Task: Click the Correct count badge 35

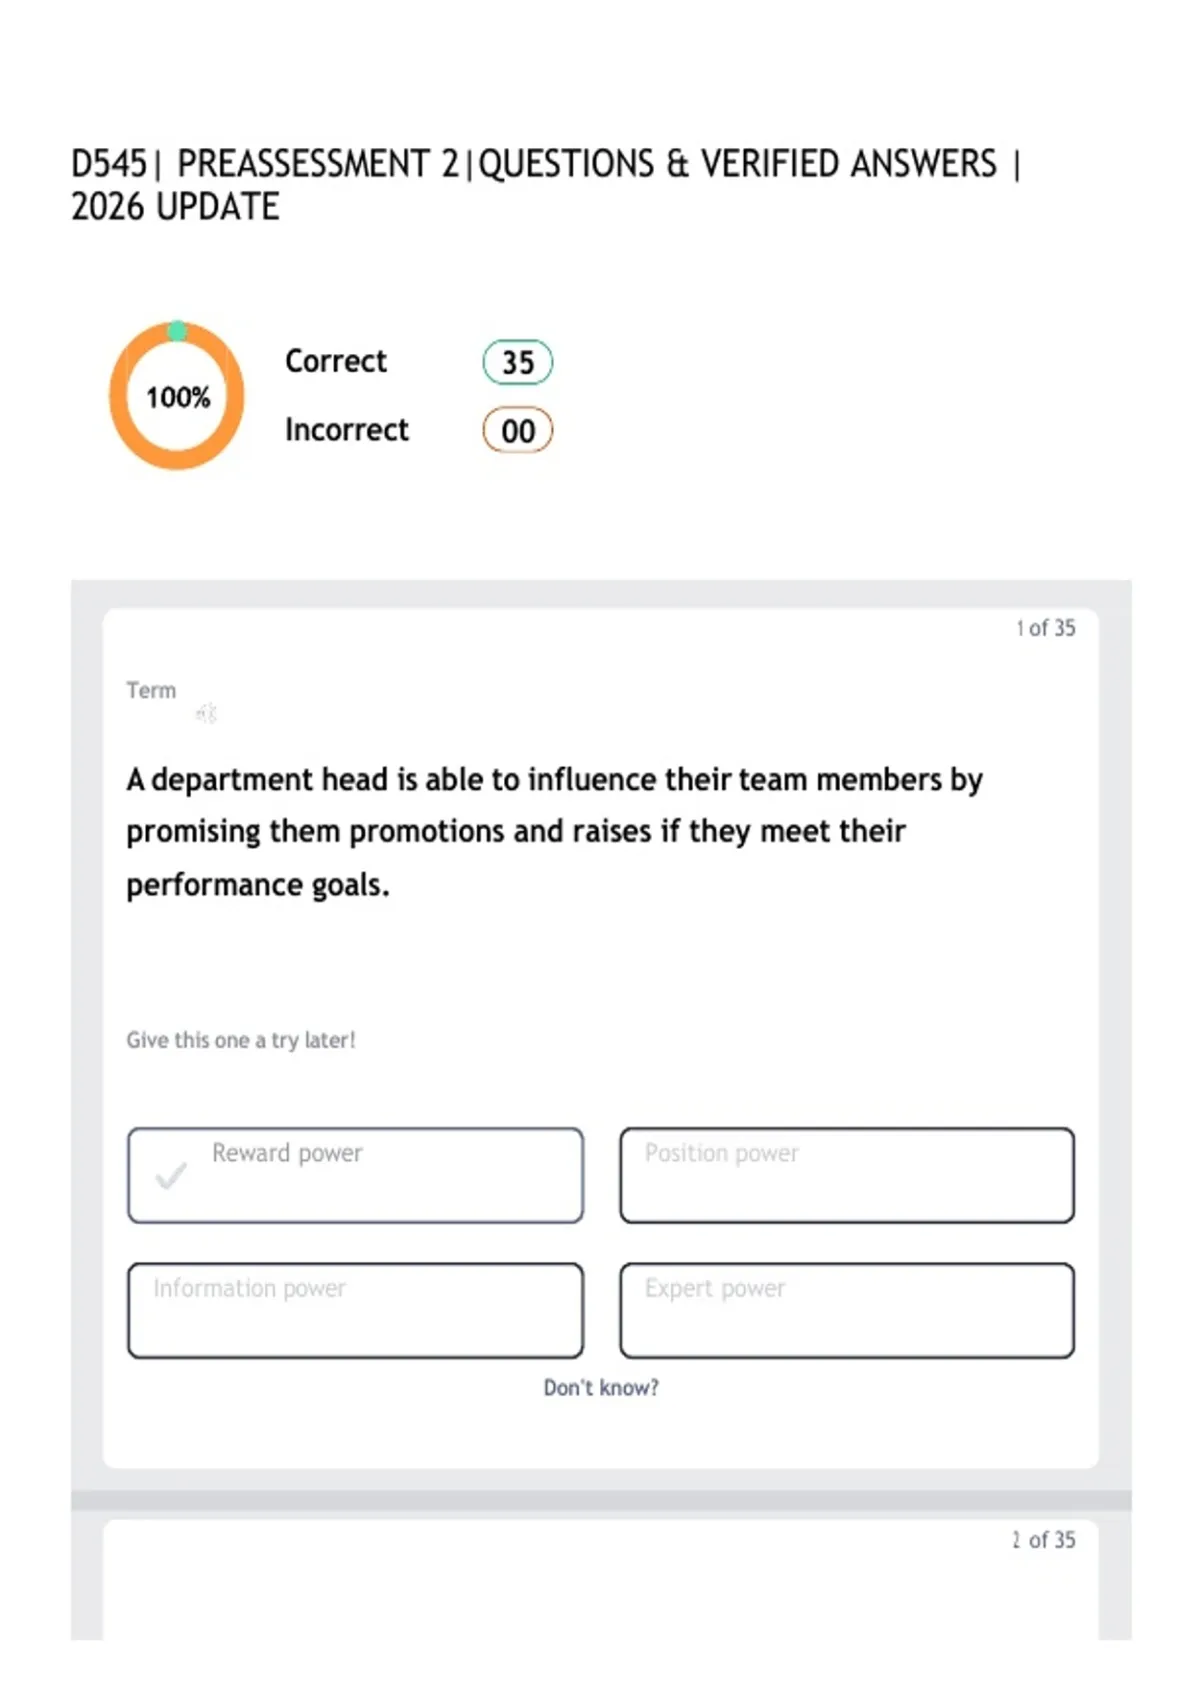Action: [518, 362]
